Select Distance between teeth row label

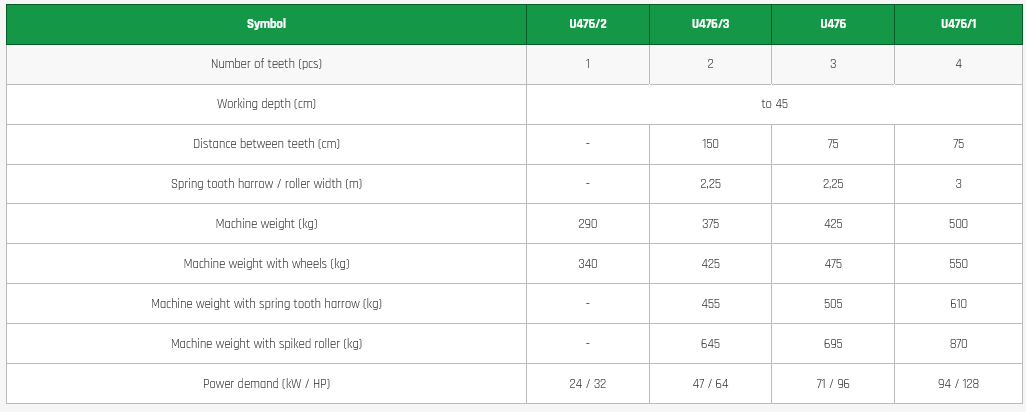[x=266, y=144]
